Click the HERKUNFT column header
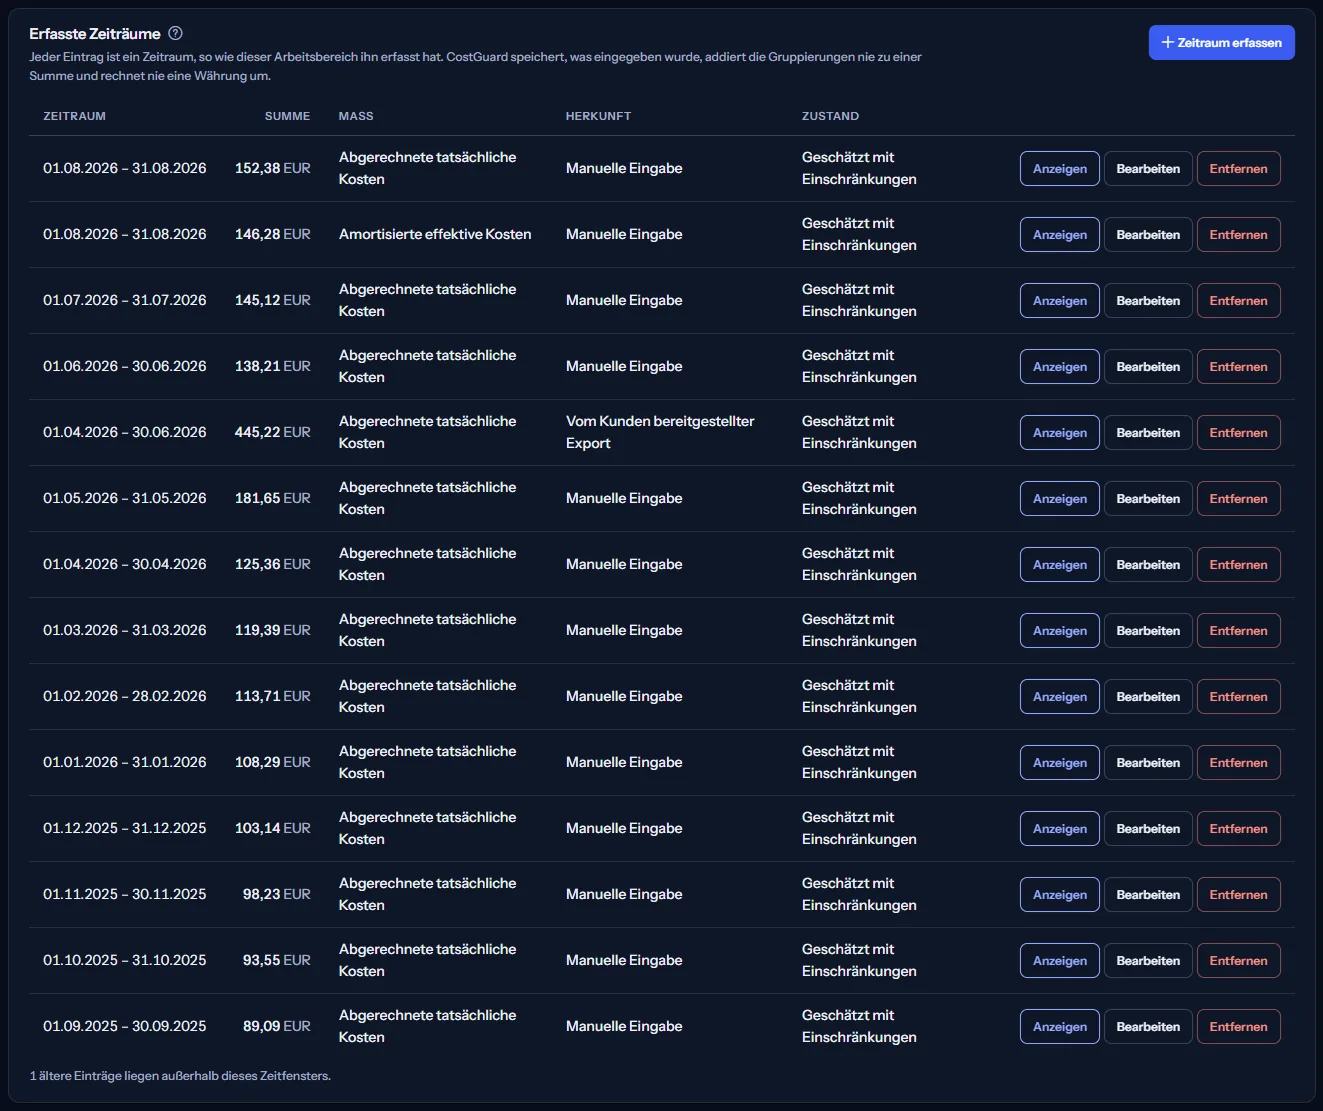Image resolution: width=1323 pixels, height=1111 pixels. pyautogui.click(x=598, y=116)
